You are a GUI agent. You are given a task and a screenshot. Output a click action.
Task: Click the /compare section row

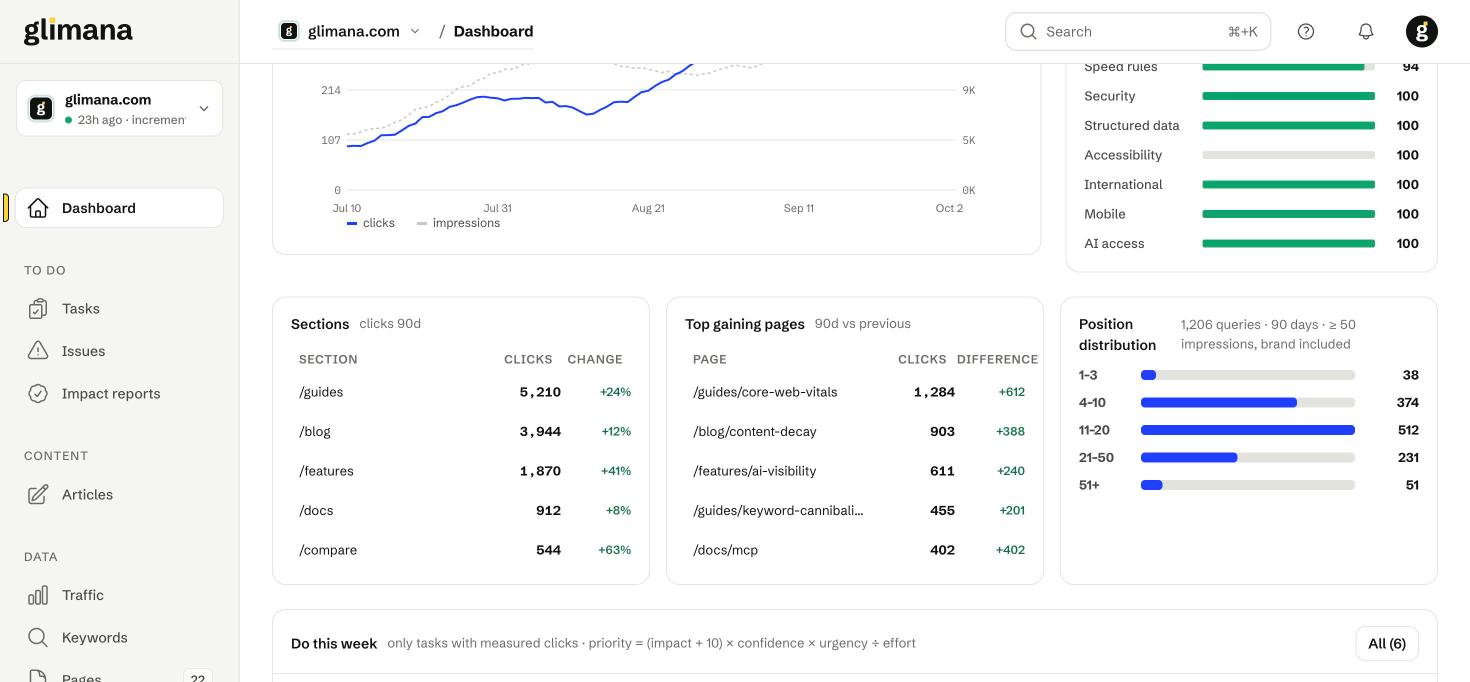(x=461, y=550)
